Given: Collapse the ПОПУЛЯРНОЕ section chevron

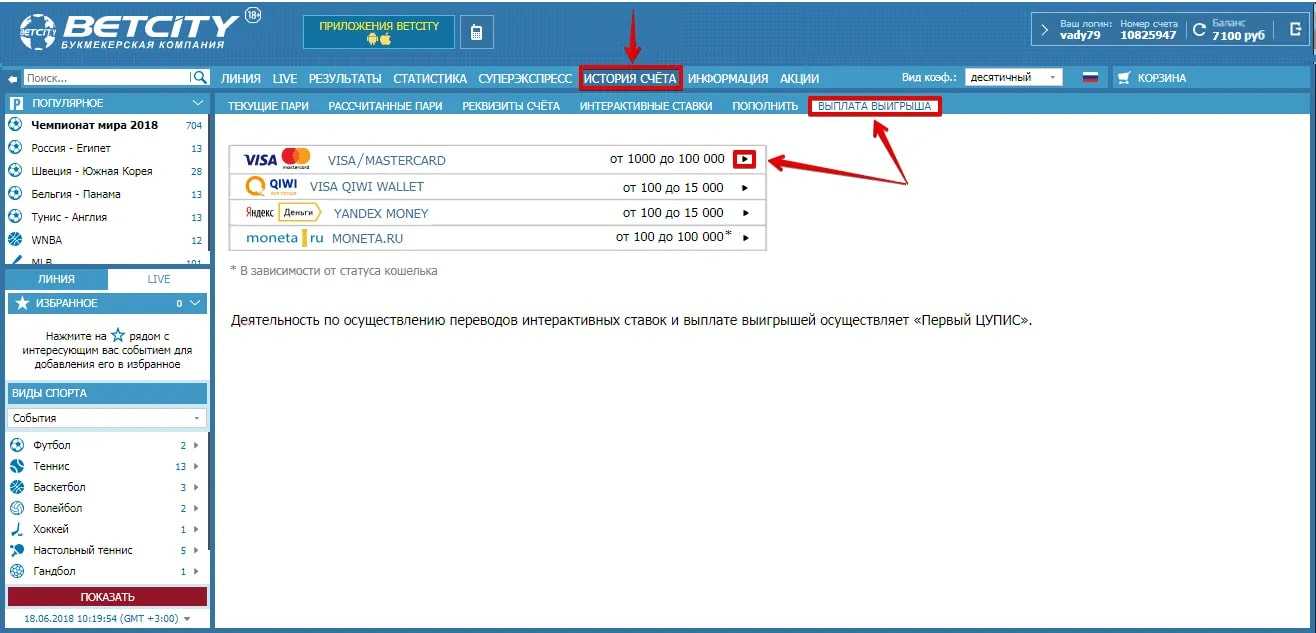Looking at the screenshot, I should (x=197, y=102).
